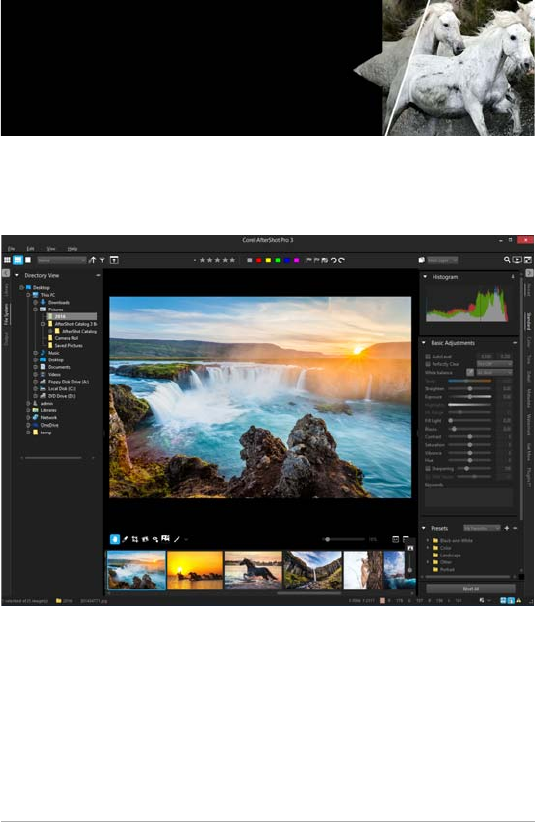Select the running horse thumbnail
Image resolution: width=535 pixels, height=822 pixels.
tap(253, 570)
